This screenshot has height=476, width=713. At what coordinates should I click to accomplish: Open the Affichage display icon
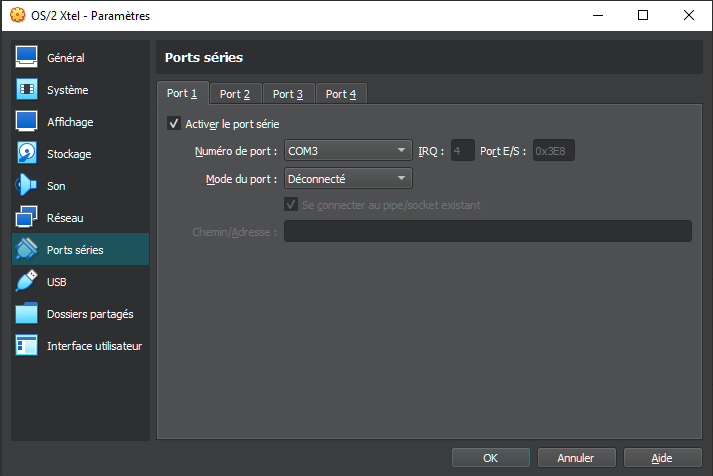tap(27, 122)
